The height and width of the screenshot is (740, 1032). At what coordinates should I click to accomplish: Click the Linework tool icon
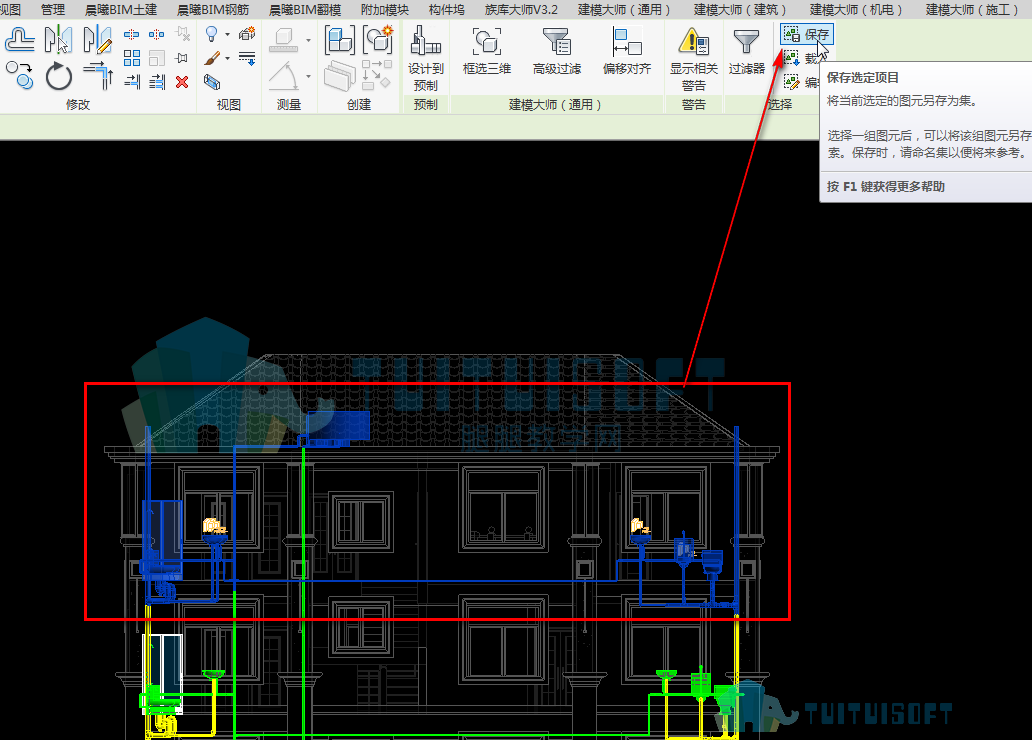tap(247, 58)
